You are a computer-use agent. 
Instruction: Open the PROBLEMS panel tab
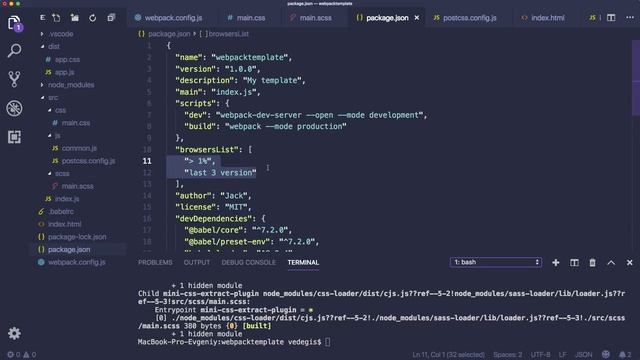pos(155,262)
